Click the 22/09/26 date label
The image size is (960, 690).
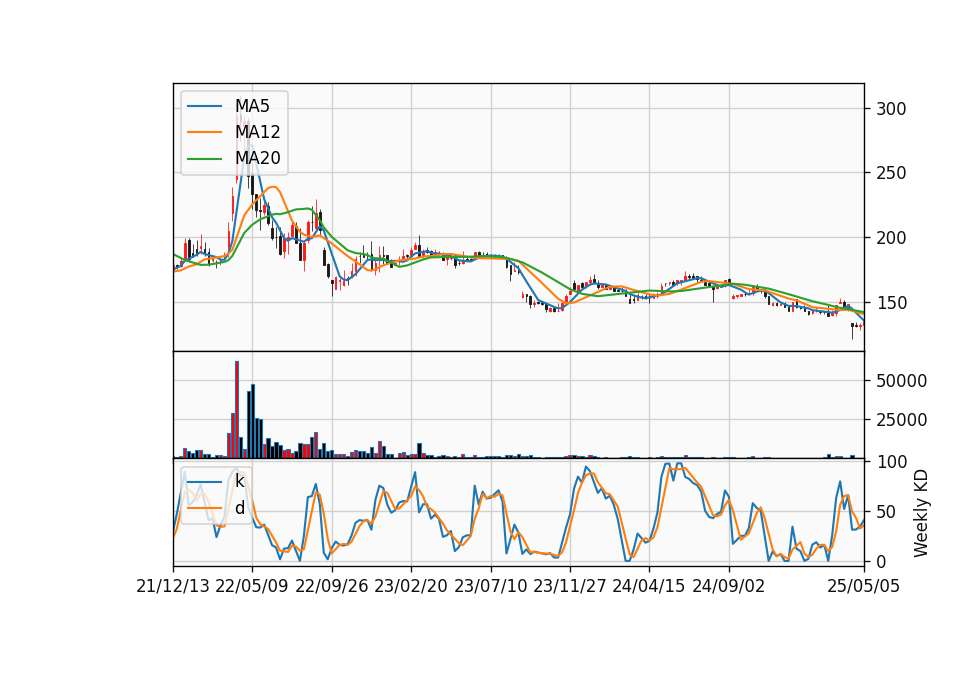[331, 586]
